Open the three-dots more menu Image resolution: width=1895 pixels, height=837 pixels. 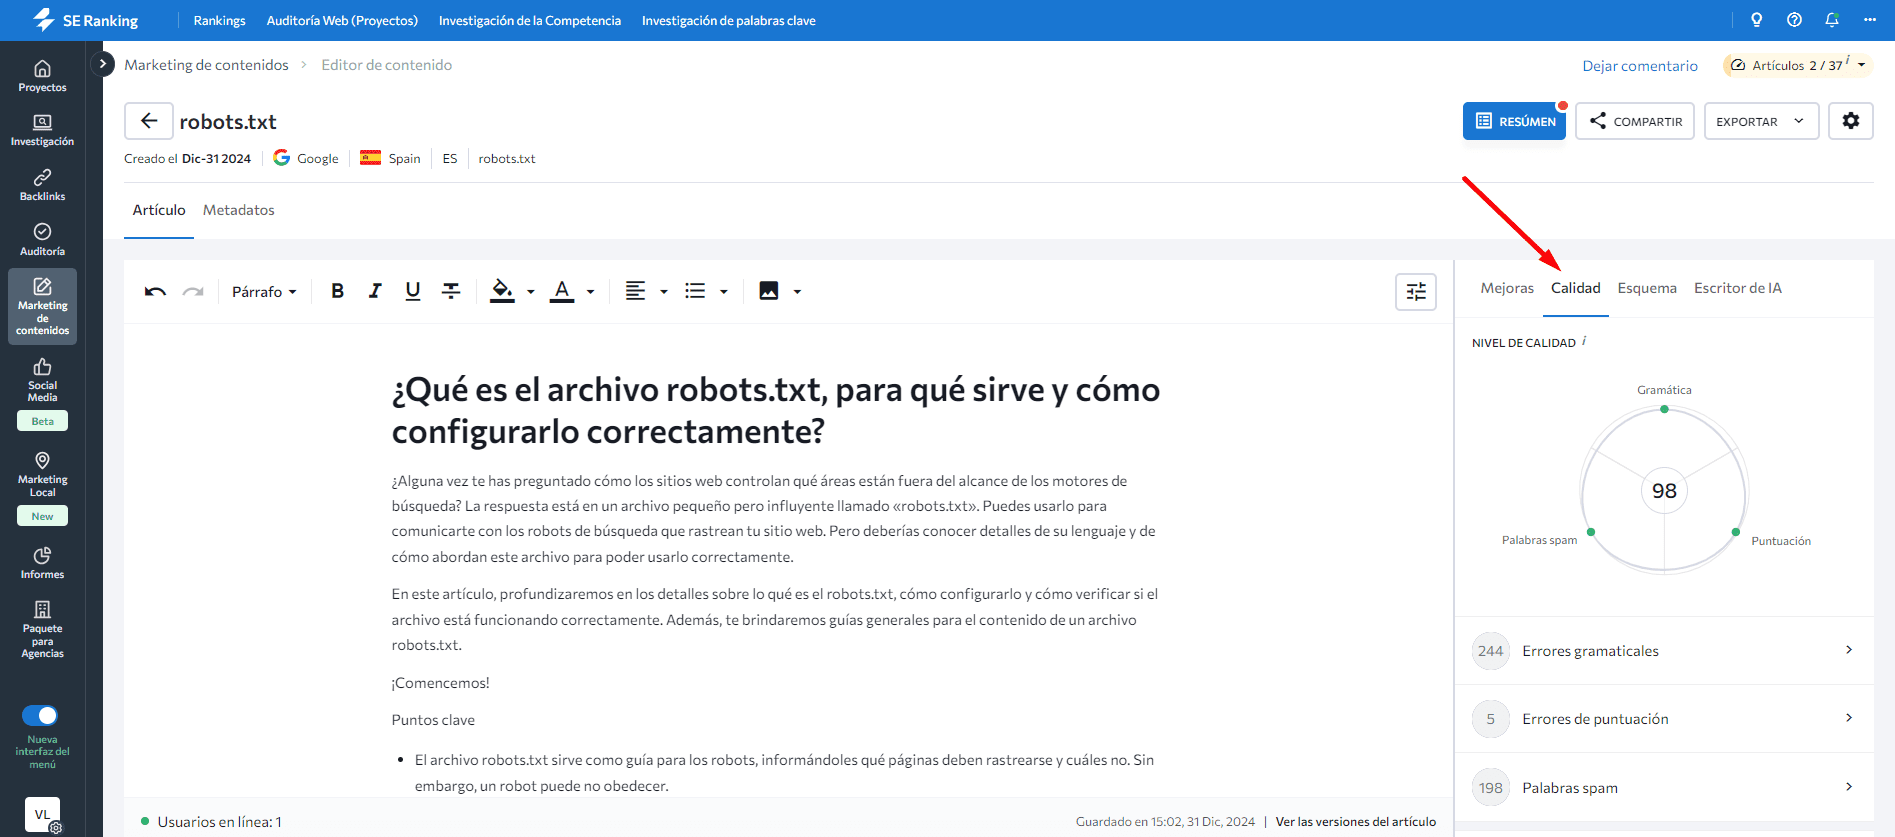[1870, 20]
